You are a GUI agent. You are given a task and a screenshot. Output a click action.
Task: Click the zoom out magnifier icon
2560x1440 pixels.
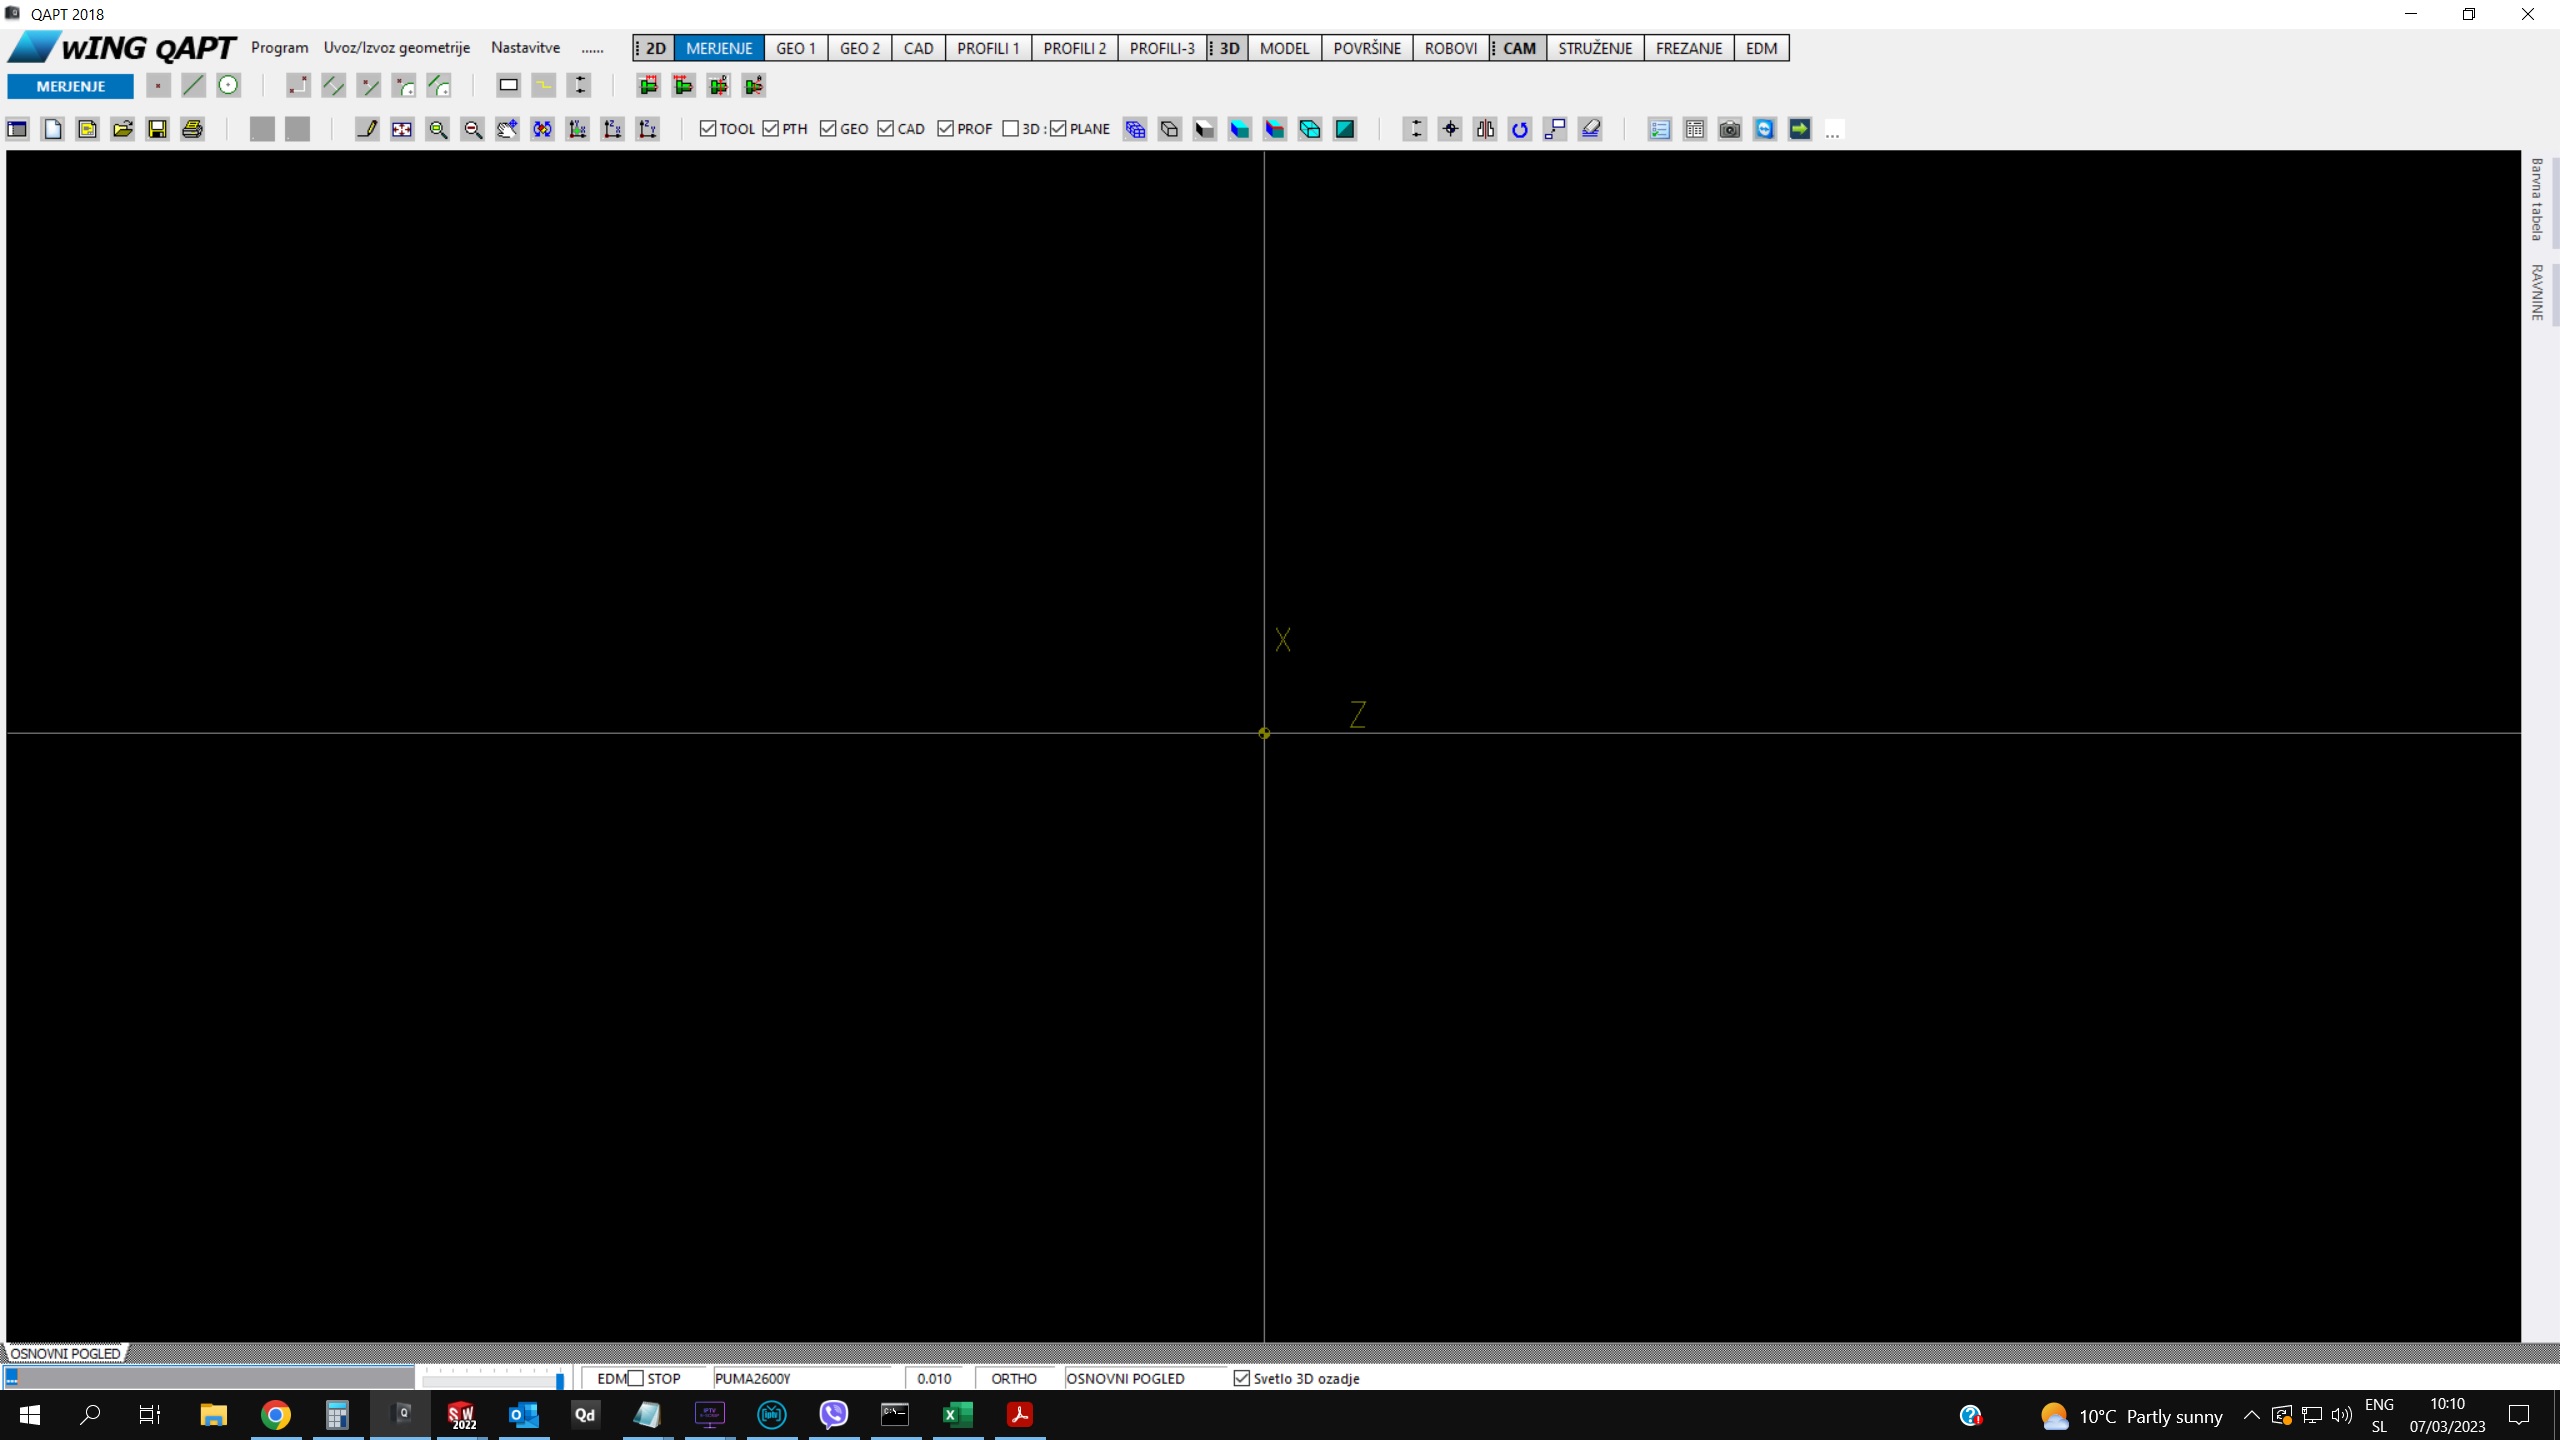tap(473, 129)
